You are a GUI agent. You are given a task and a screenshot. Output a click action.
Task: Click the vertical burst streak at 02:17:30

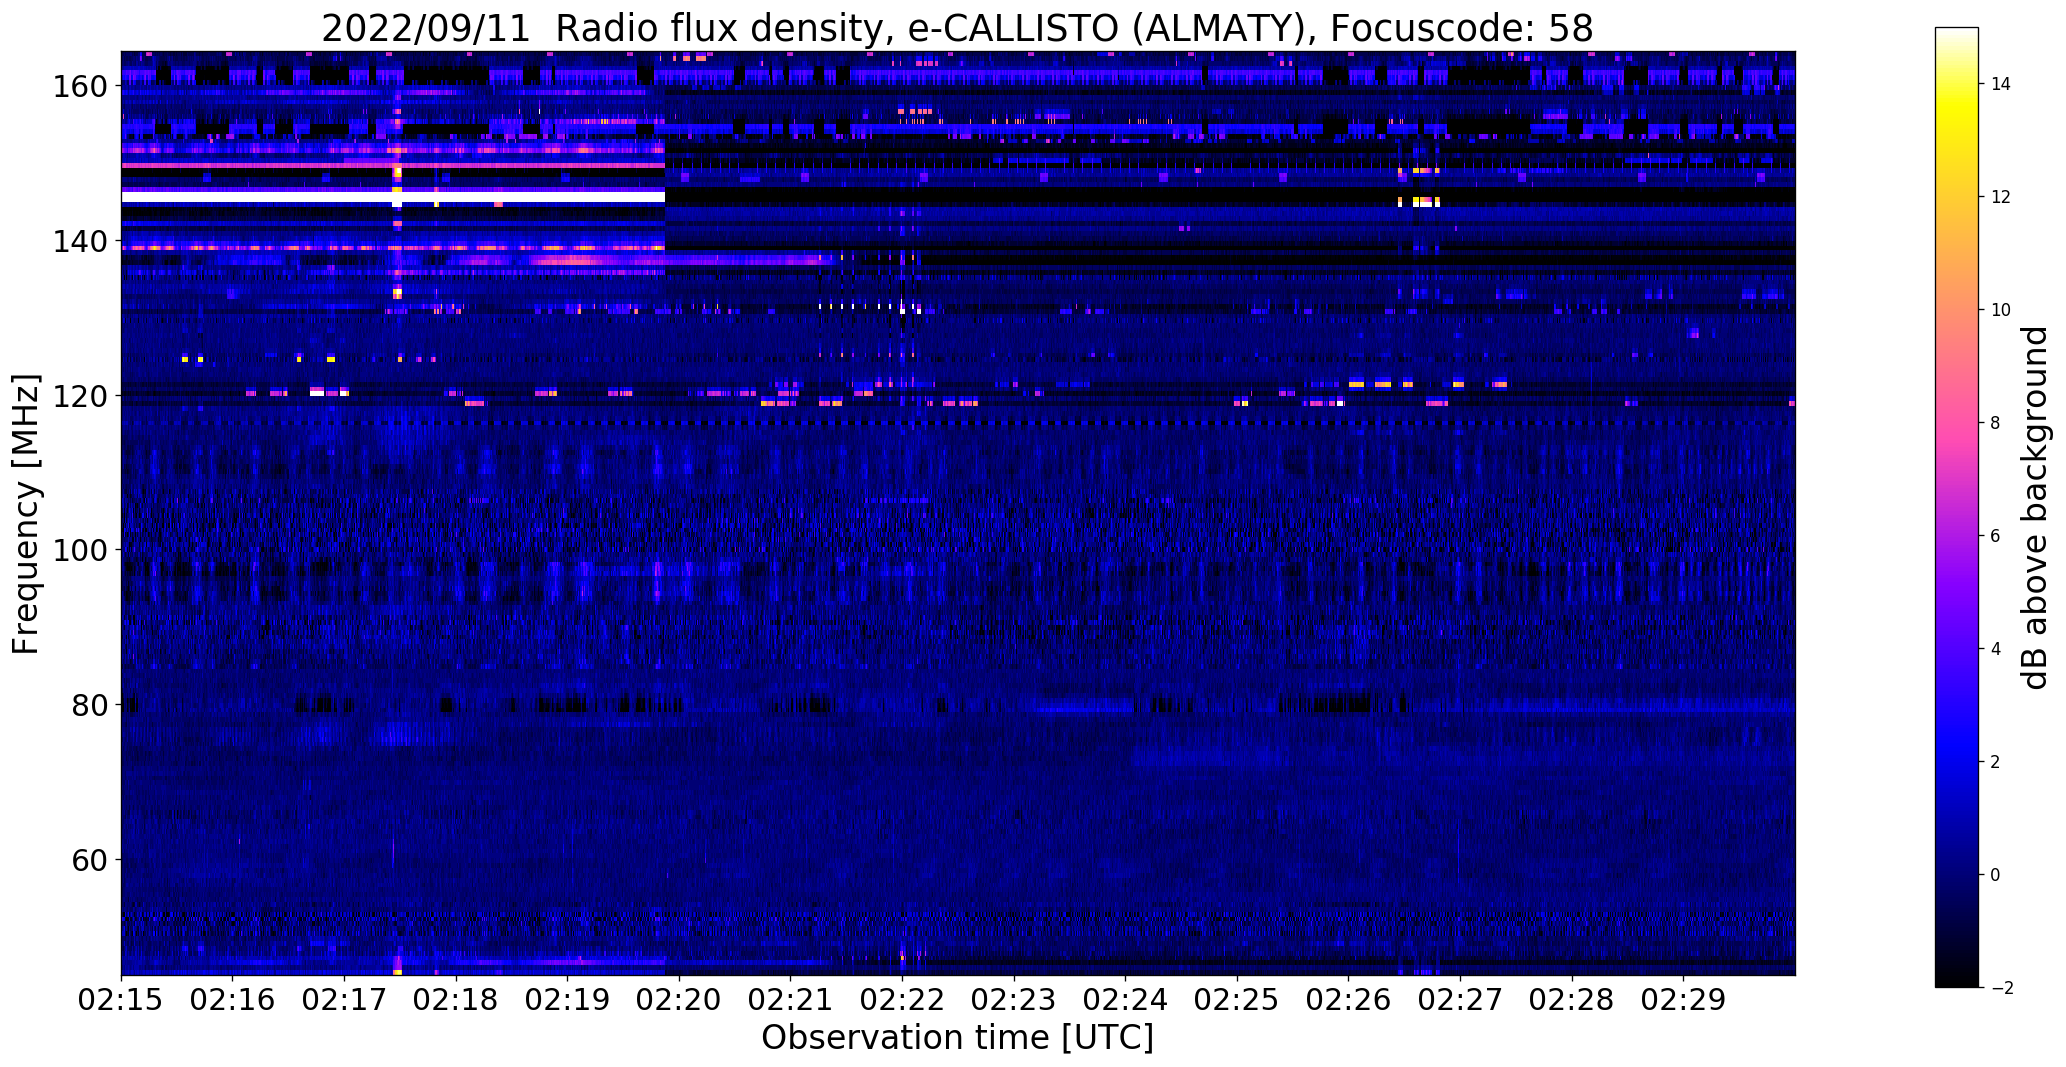tap(397, 190)
